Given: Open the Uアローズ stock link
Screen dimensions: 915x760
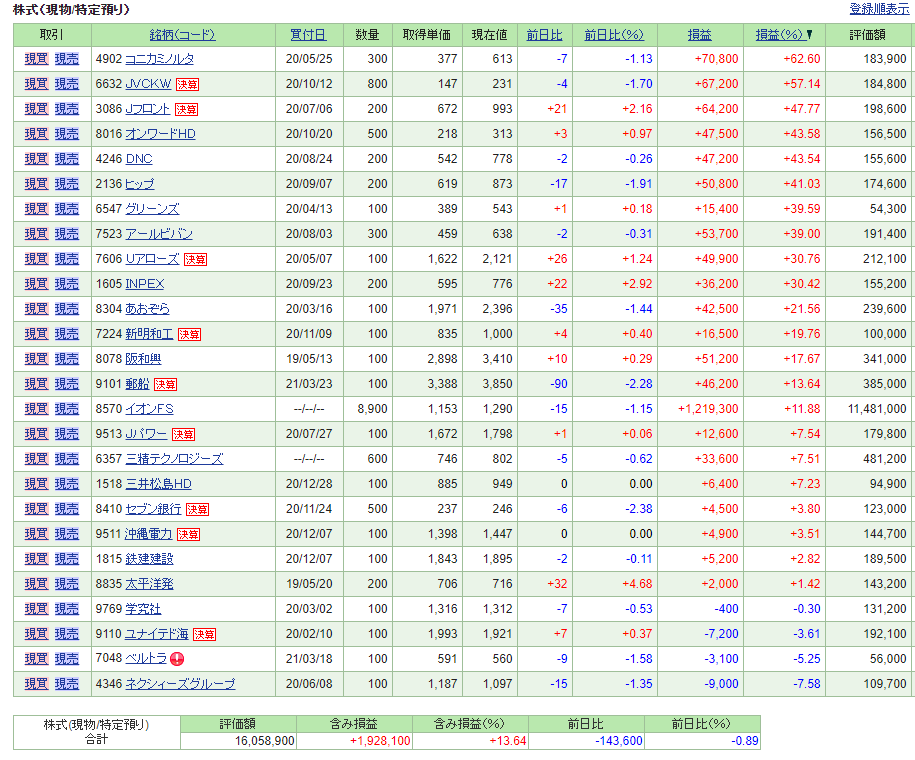Looking at the screenshot, I should (x=152, y=259).
